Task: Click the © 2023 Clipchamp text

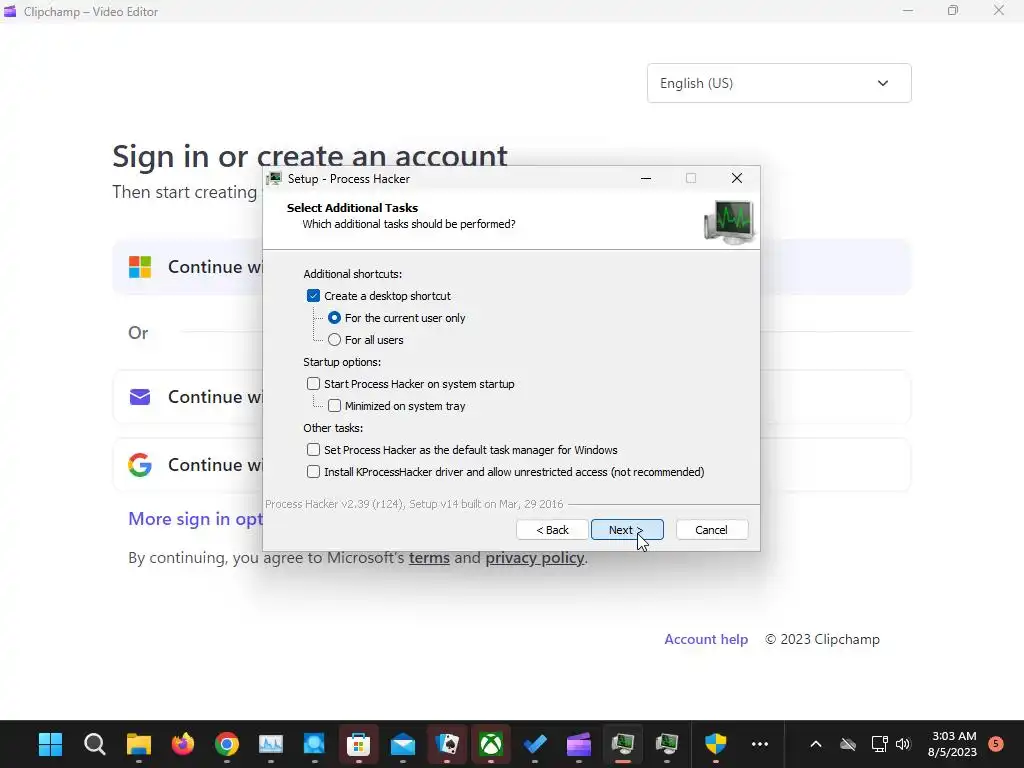Action: point(822,639)
